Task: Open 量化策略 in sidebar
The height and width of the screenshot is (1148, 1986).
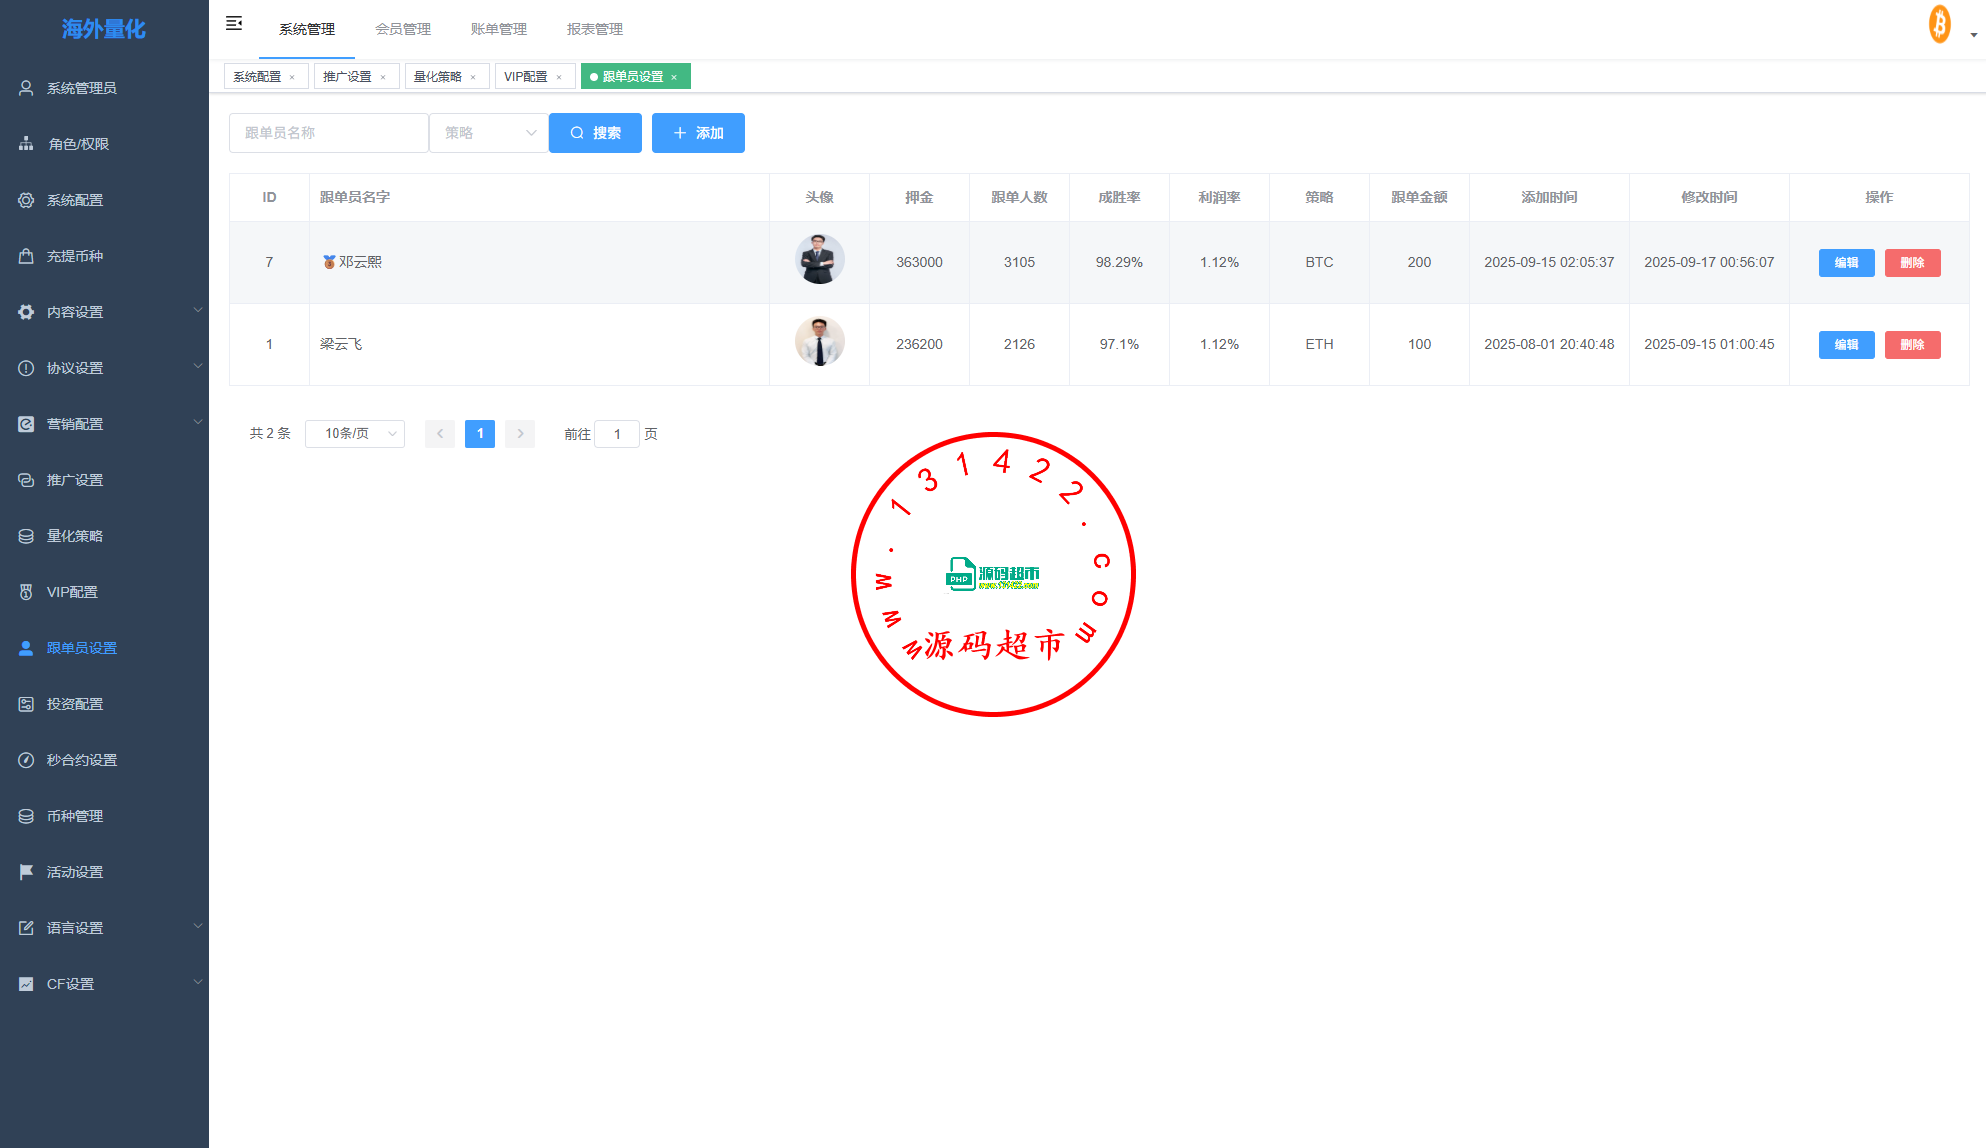Action: 74,536
